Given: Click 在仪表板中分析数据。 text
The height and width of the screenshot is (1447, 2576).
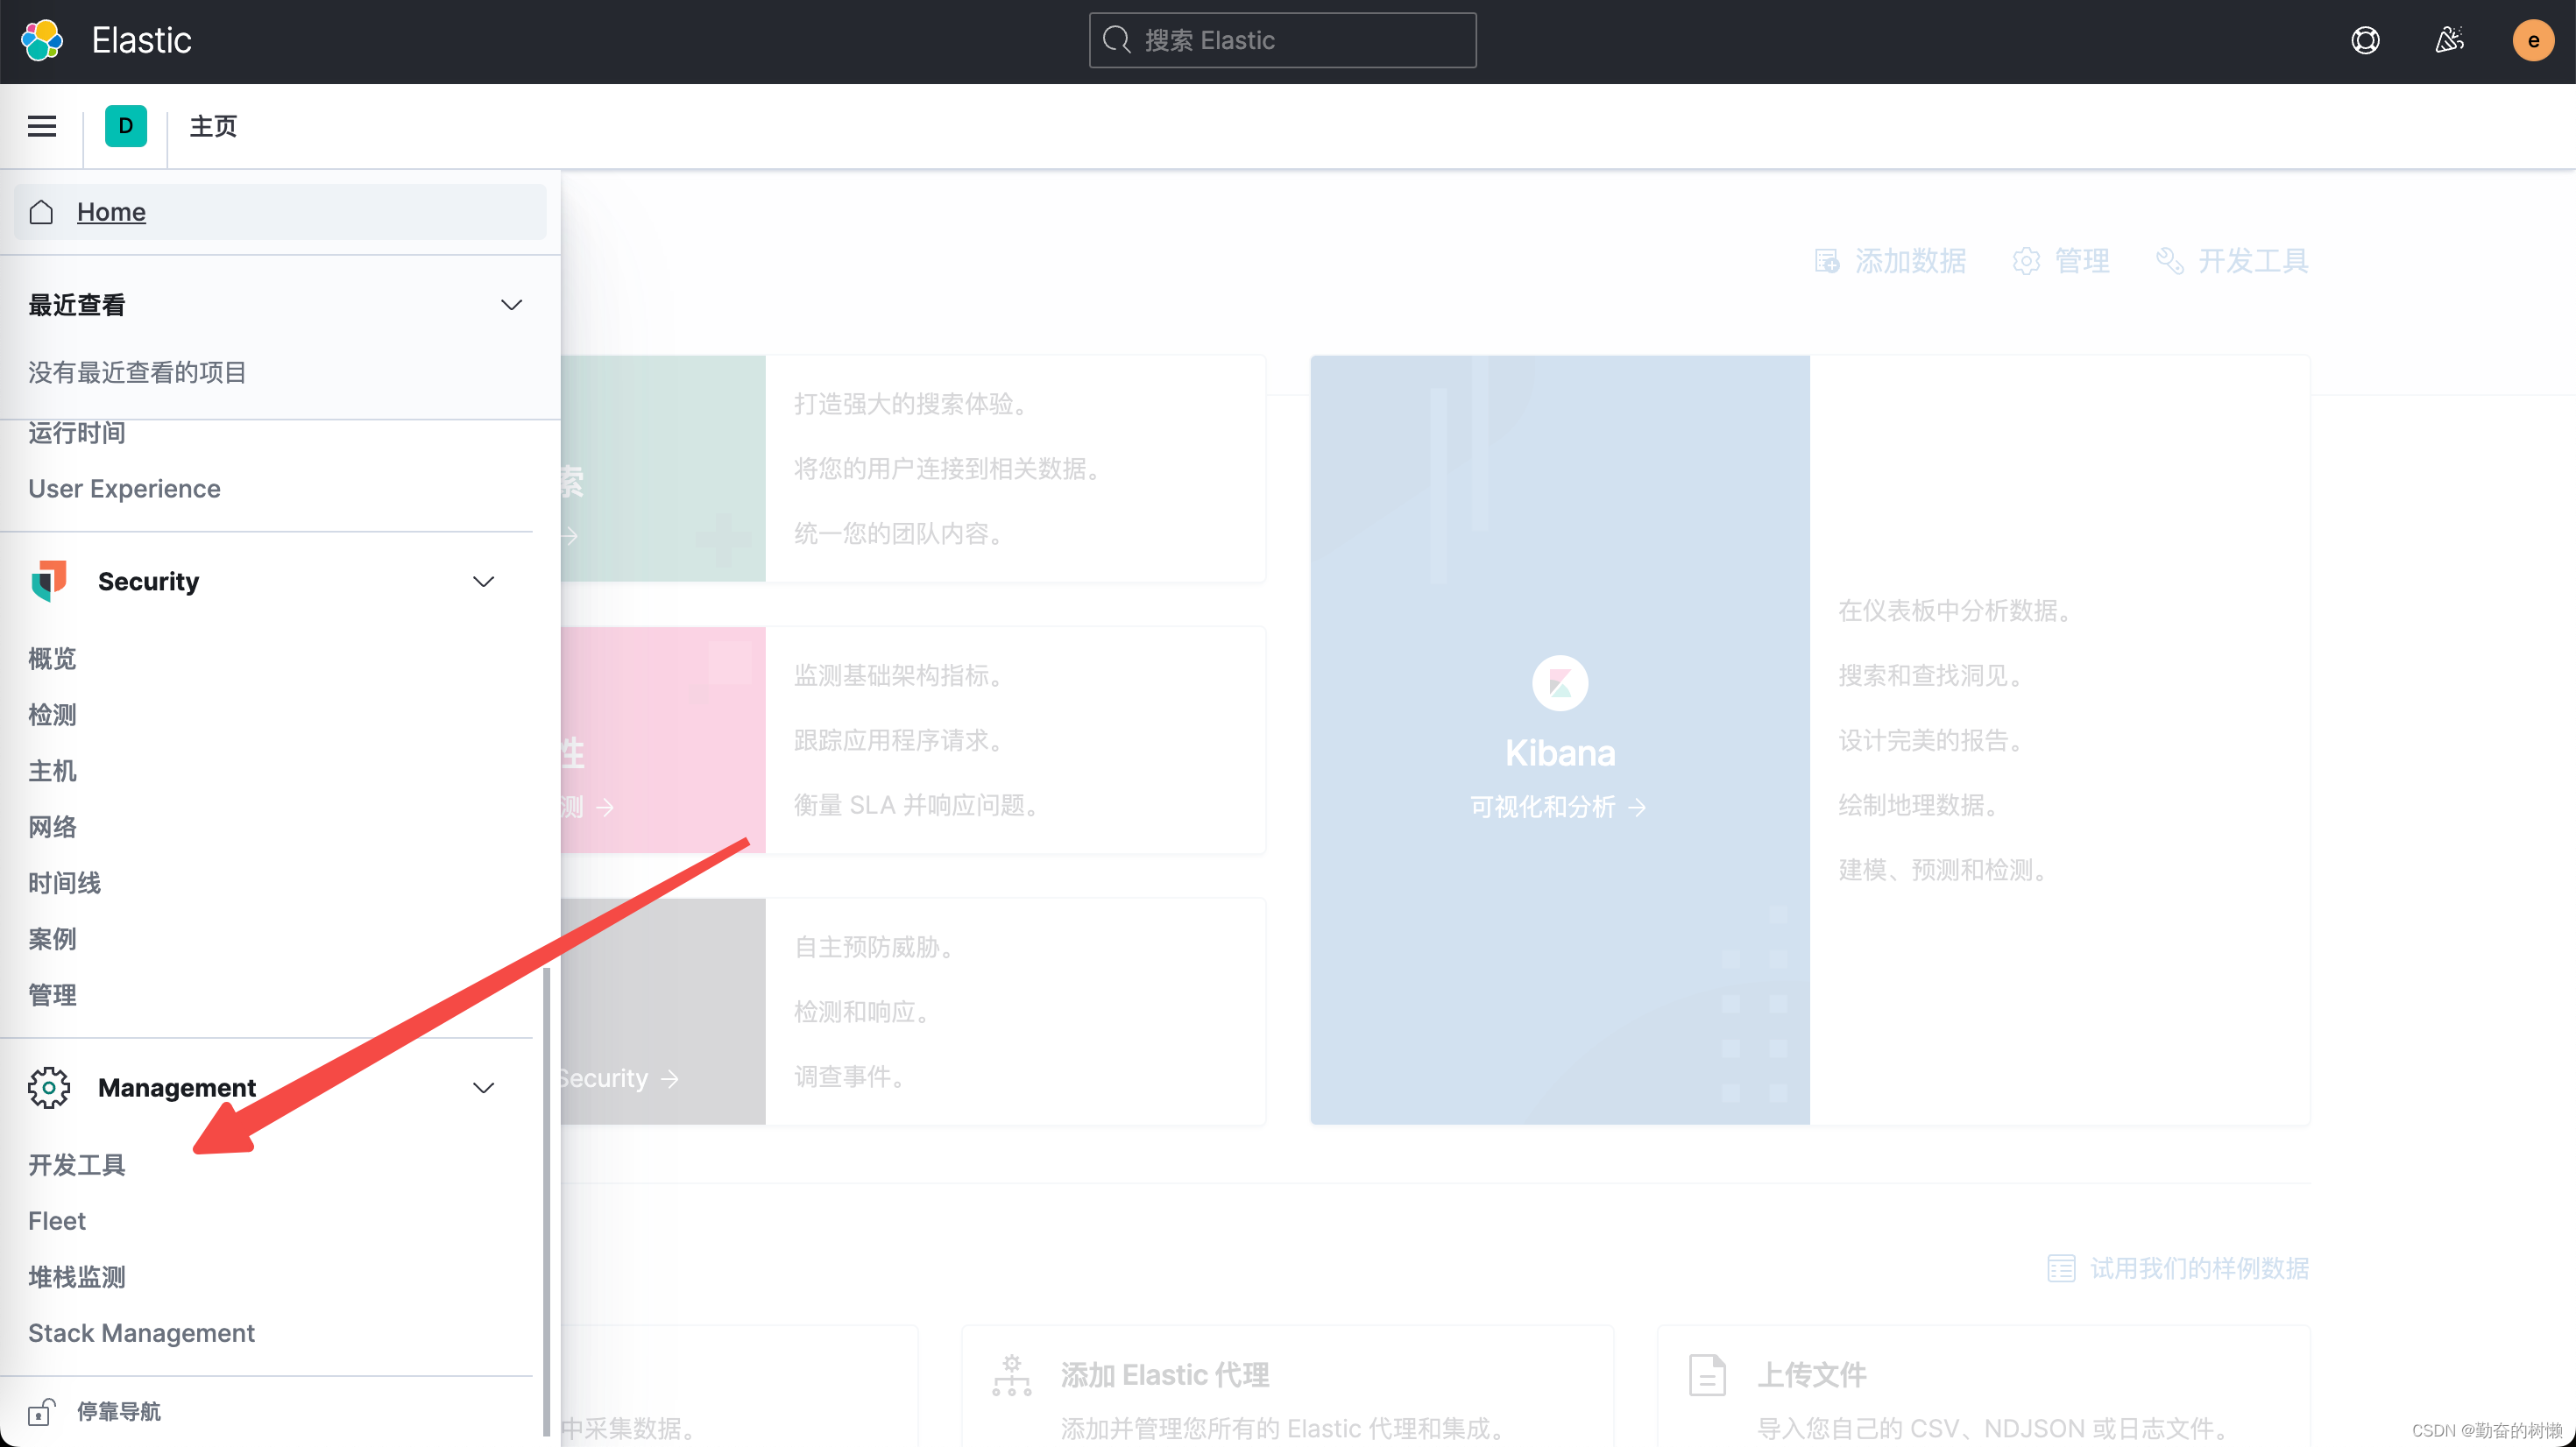Looking at the screenshot, I should click(x=1955, y=611).
